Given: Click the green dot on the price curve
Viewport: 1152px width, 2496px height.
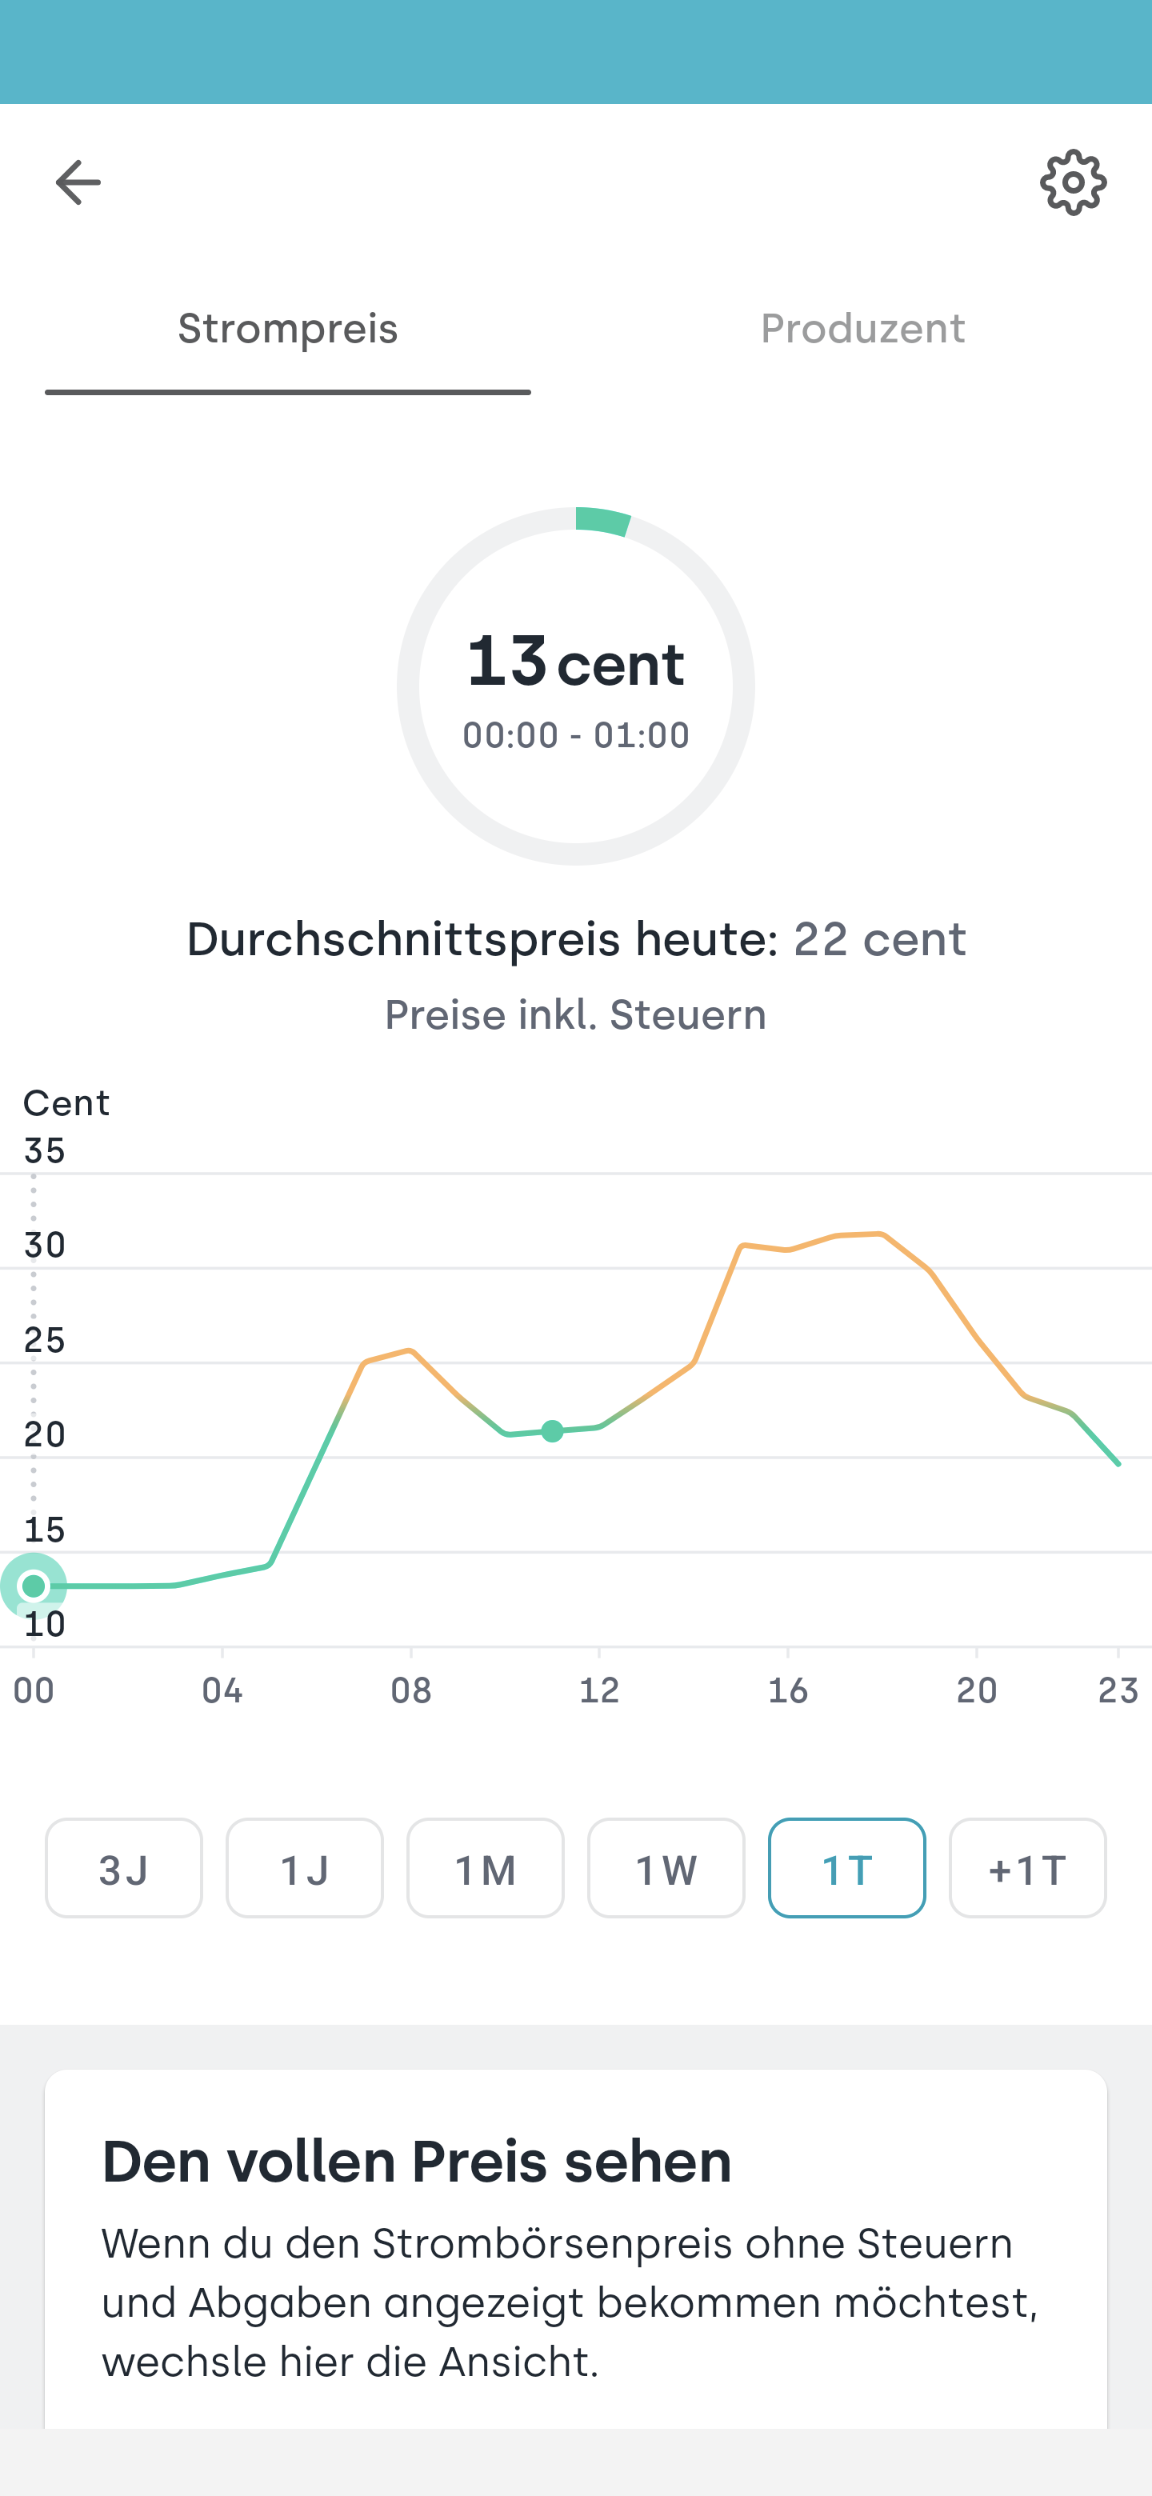Looking at the screenshot, I should pos(552,1431).
